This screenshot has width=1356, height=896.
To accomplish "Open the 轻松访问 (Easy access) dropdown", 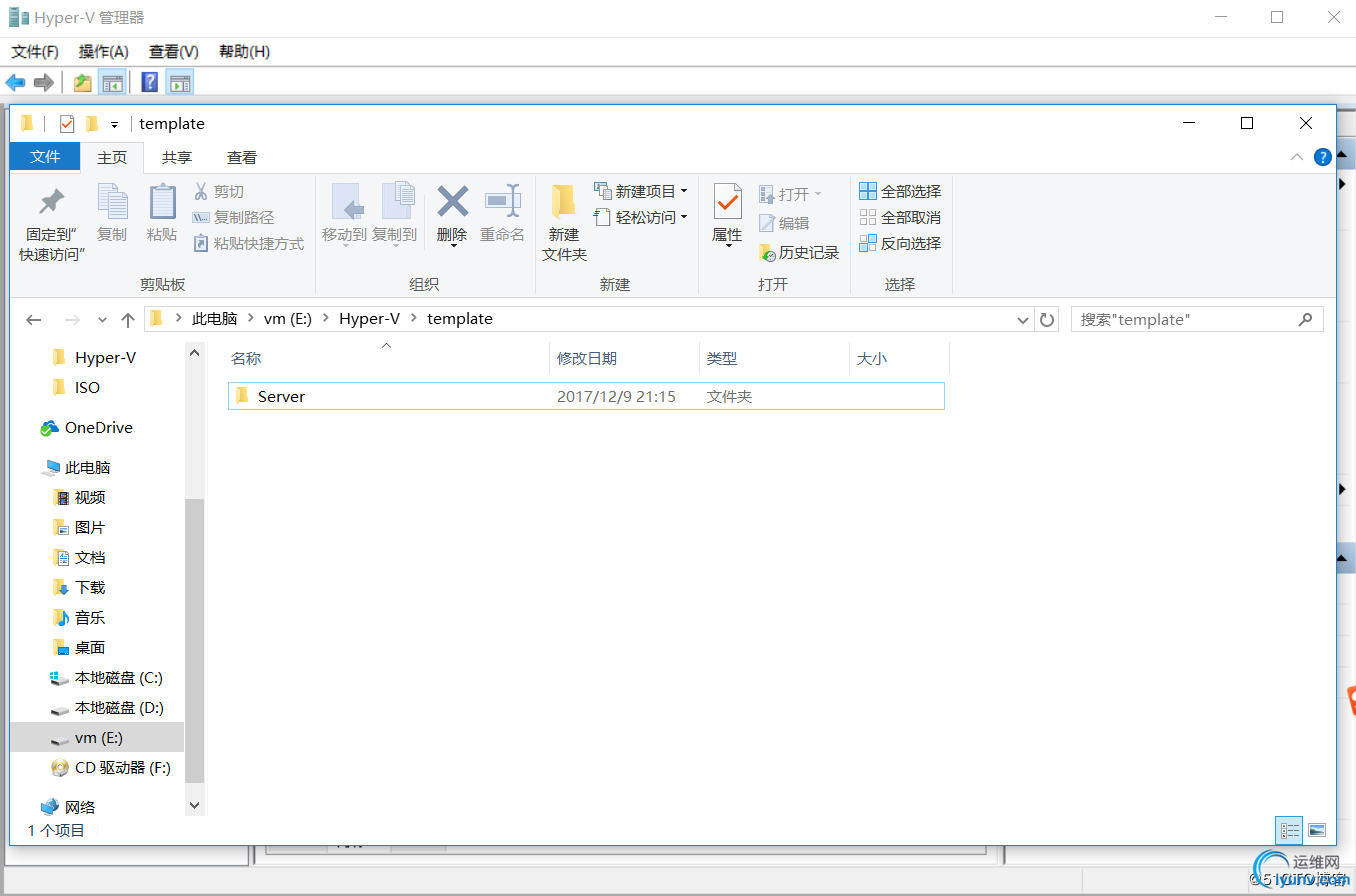I will (x=641, y=217).
